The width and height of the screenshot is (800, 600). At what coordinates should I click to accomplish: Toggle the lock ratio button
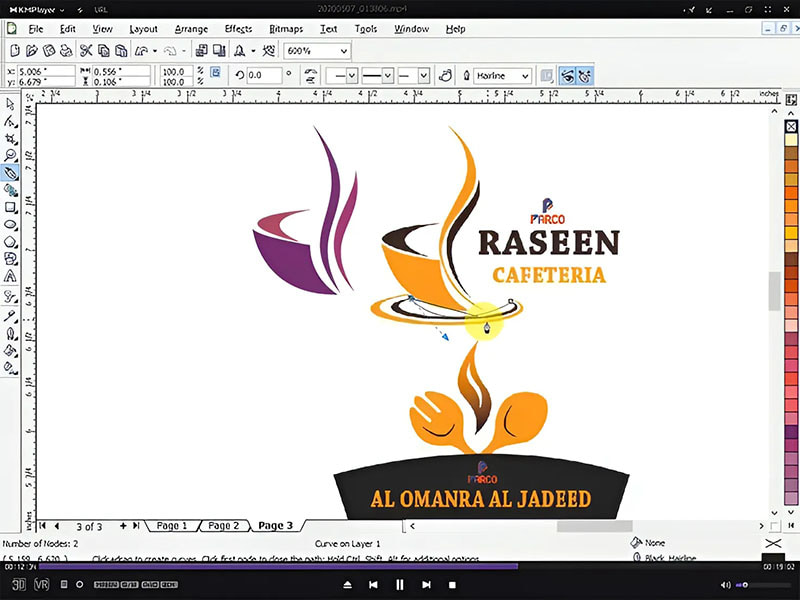(215, 72)
